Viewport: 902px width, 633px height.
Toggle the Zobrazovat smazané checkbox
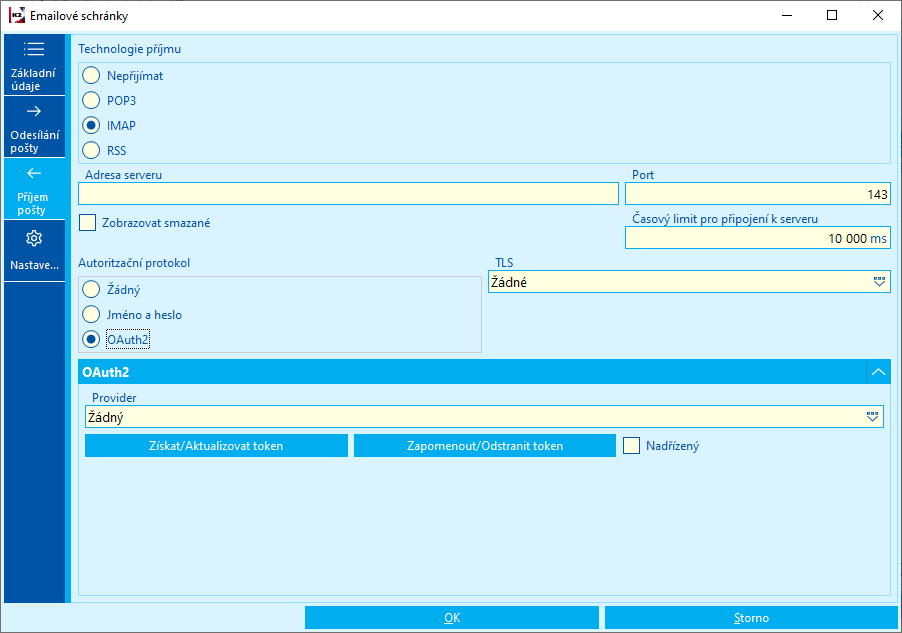87,222
